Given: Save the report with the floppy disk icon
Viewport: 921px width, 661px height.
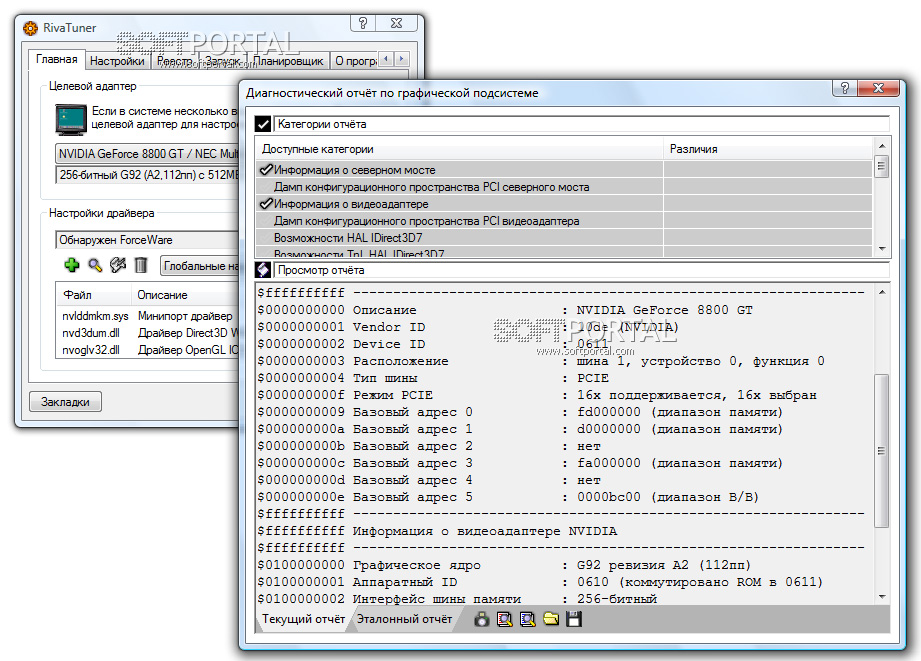Looking at the screenshot, I should coord(574,619).
